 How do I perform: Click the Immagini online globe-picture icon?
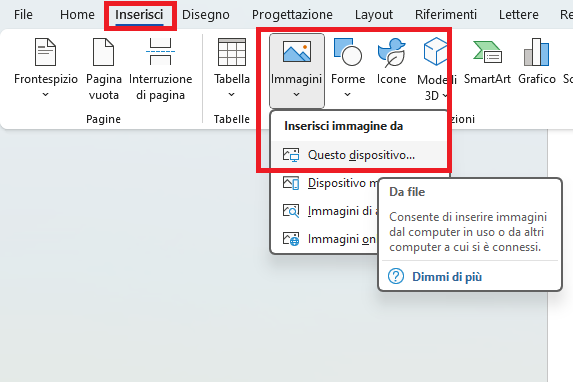coord(291,239)
